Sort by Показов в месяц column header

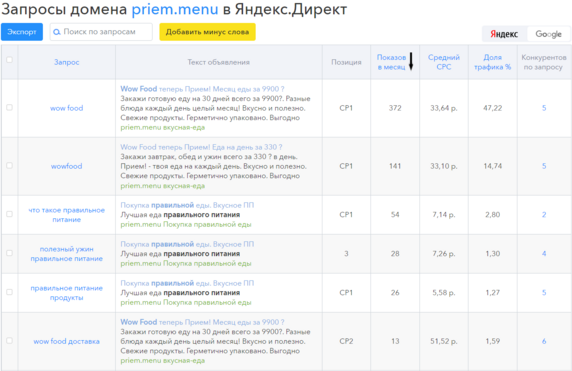(391, 62)
